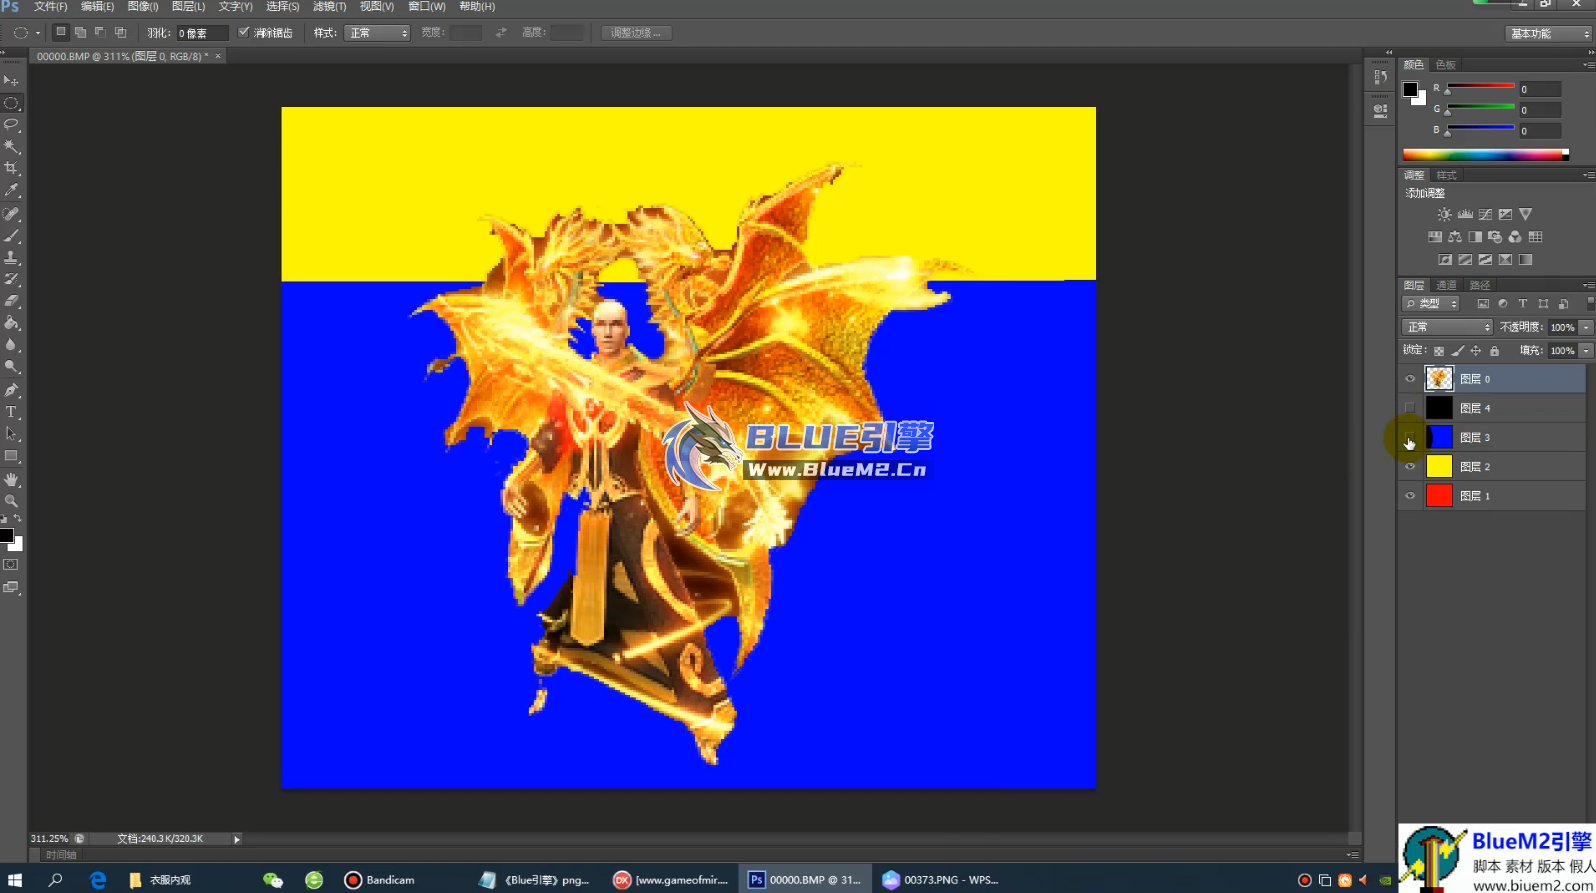1596x893 pixels.
Task: Close the 00000.BMP document tab
Action: [218, 56]
